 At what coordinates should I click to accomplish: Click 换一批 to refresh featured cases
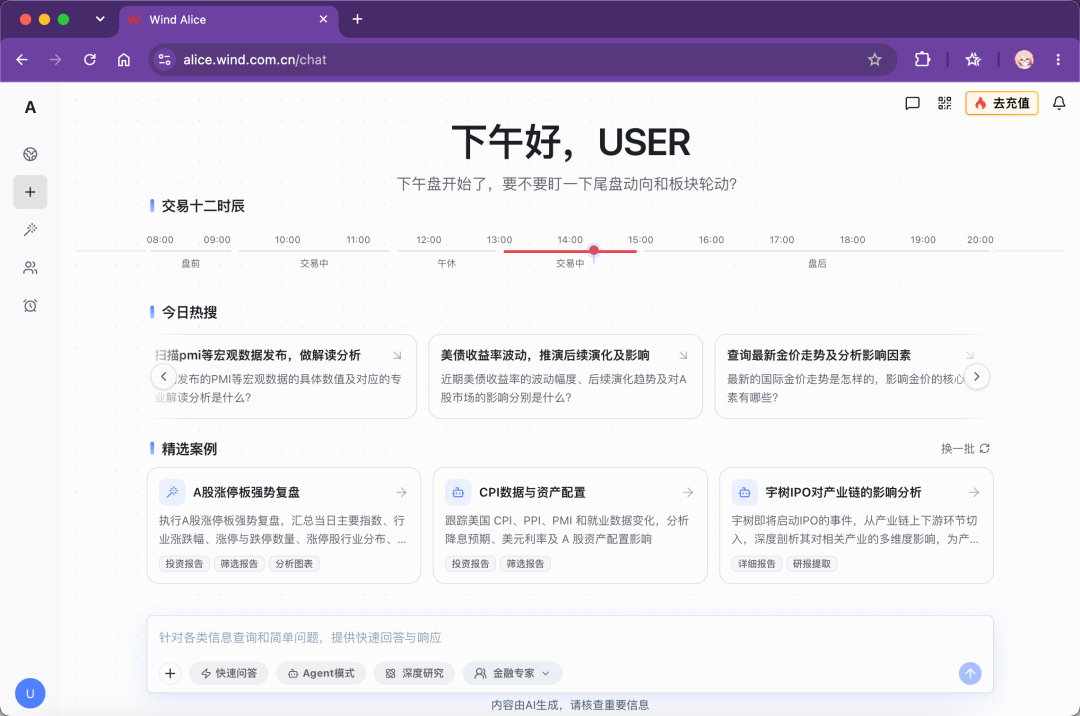[x=965, y=449]
